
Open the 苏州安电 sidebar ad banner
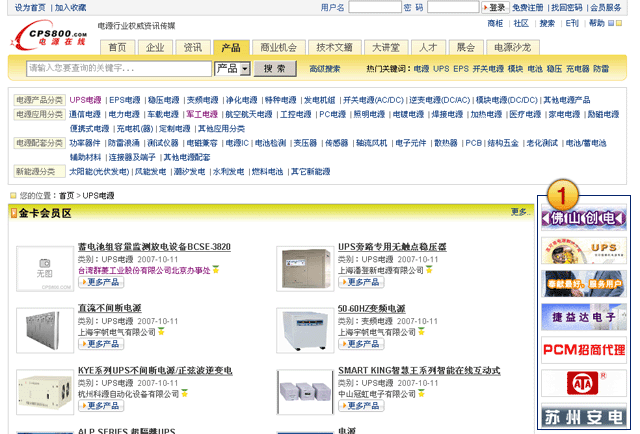(x=585, y=415)
